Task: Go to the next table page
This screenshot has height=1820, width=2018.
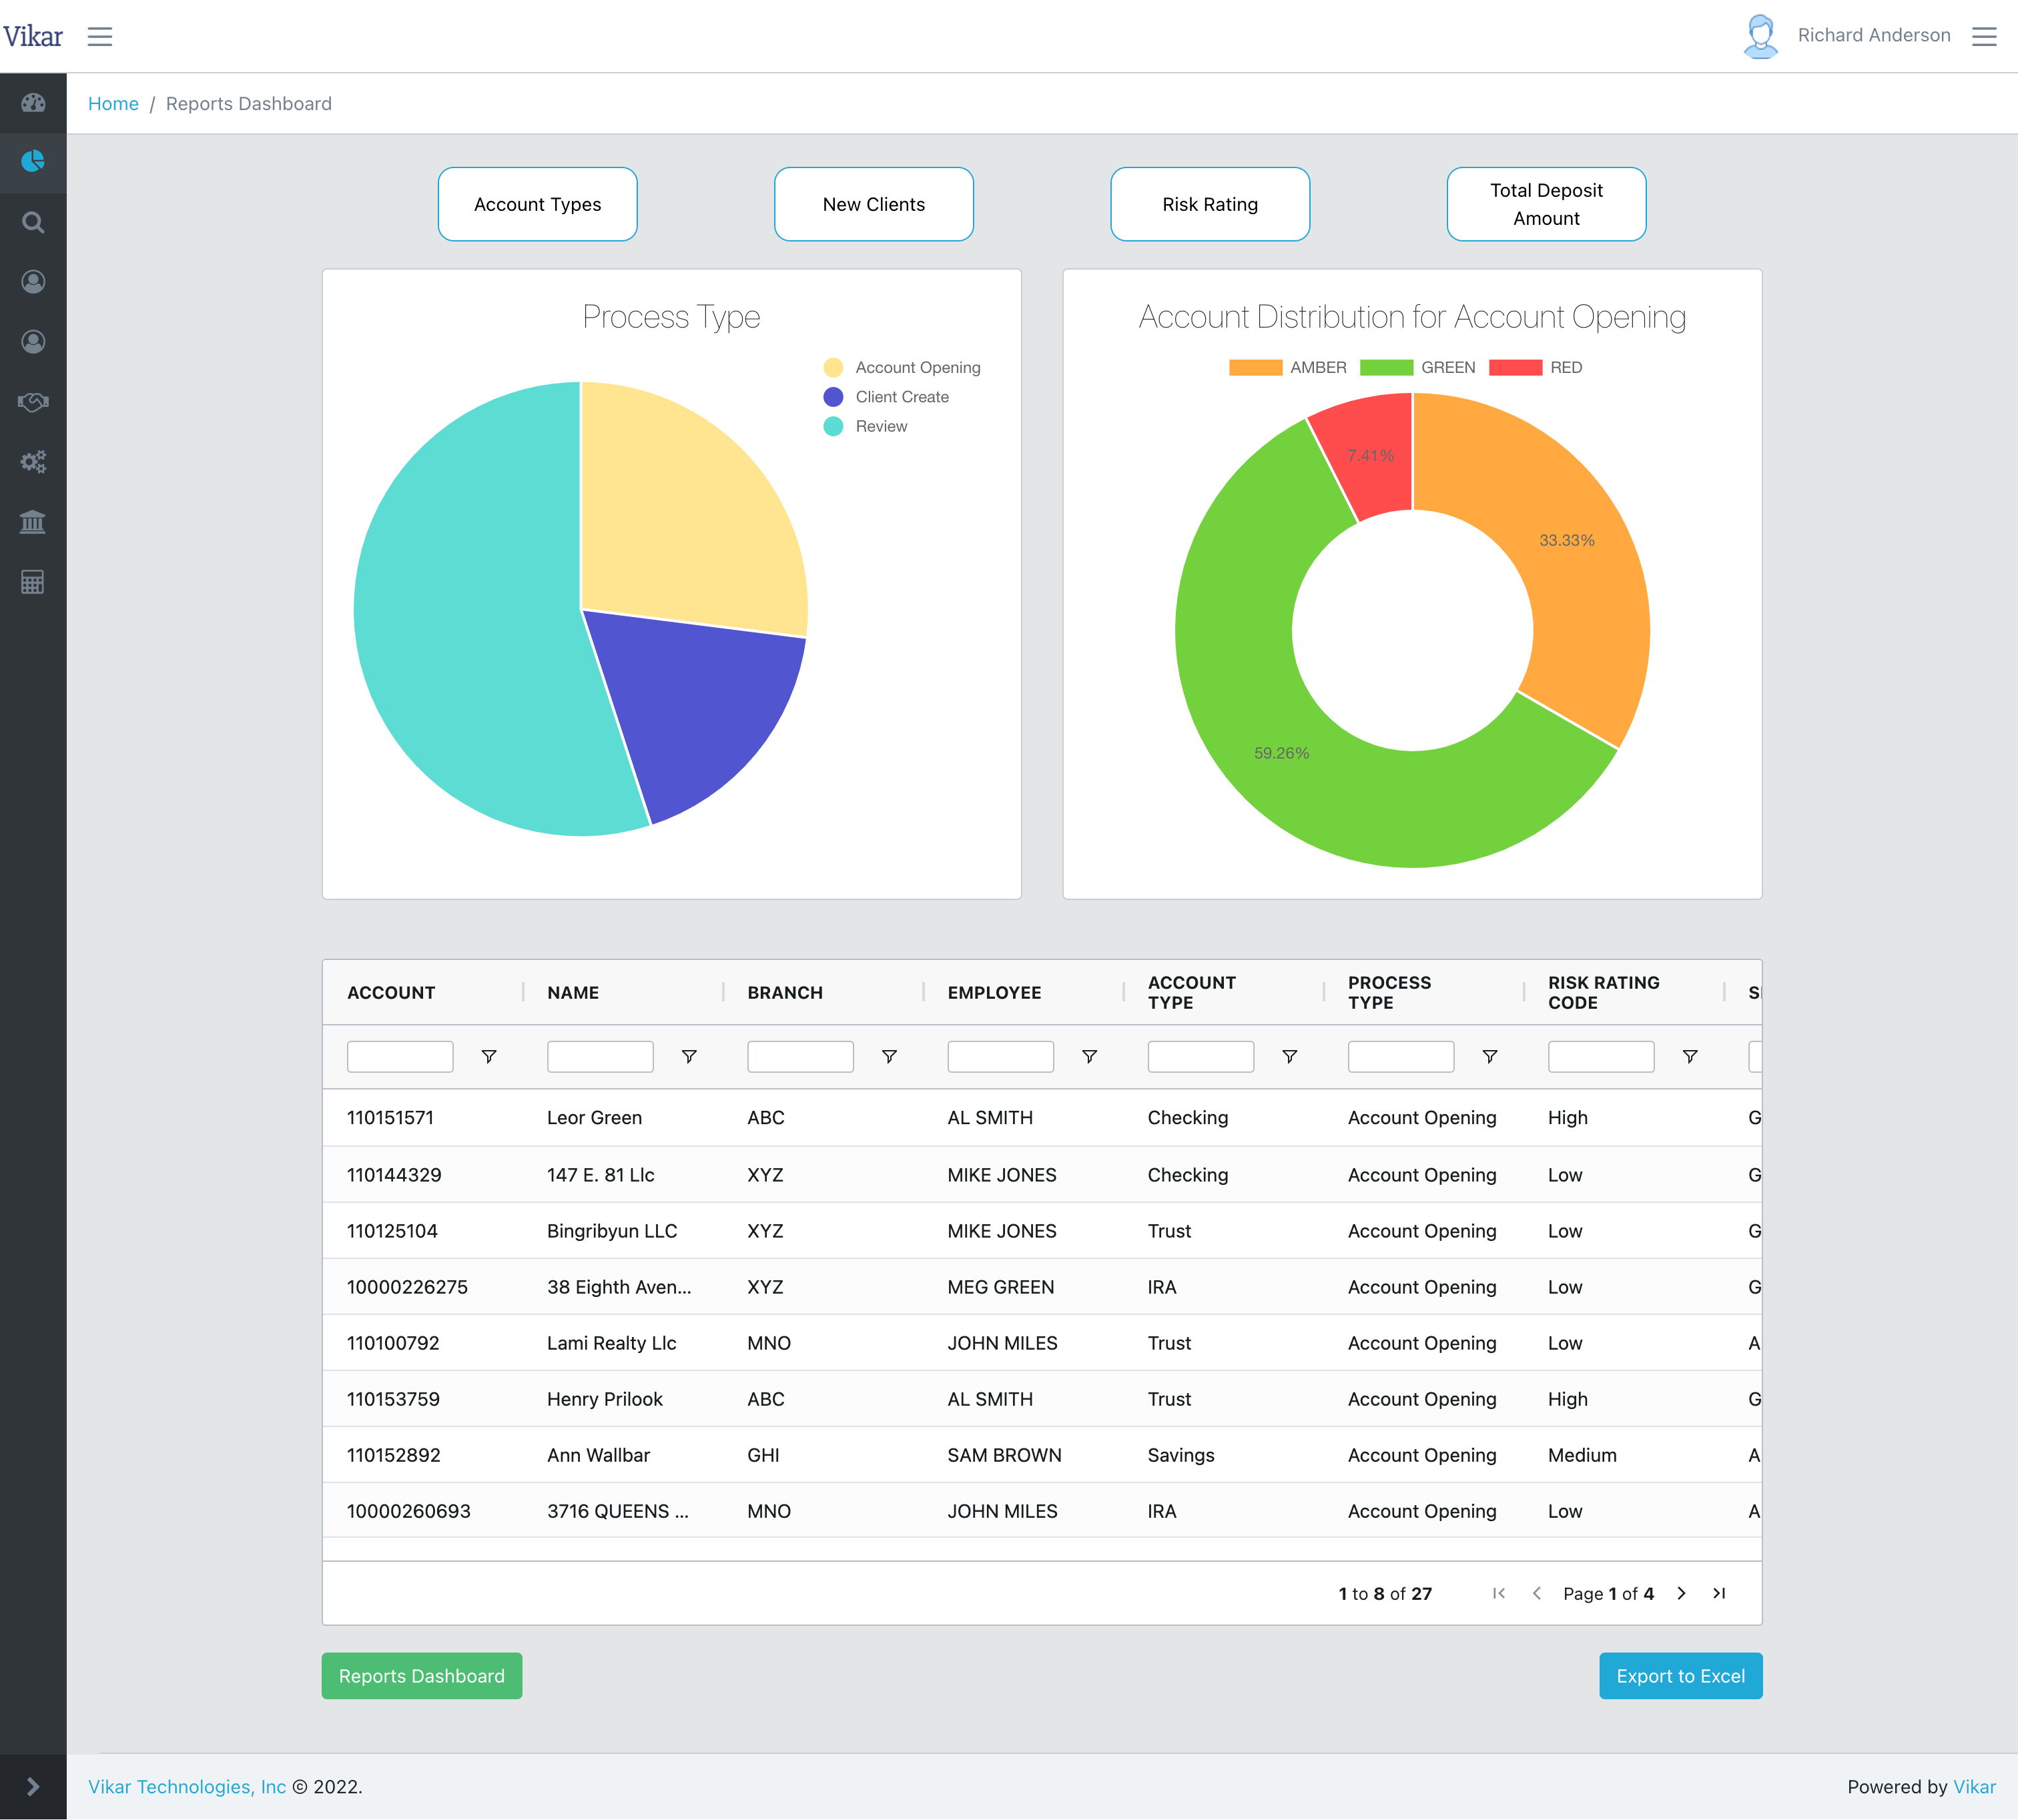Action: click(1682, 1593)
